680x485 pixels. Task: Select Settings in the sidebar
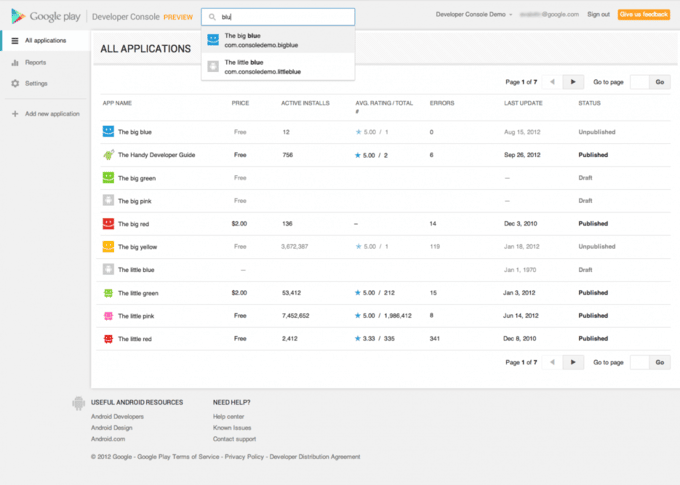pos(36,83)
